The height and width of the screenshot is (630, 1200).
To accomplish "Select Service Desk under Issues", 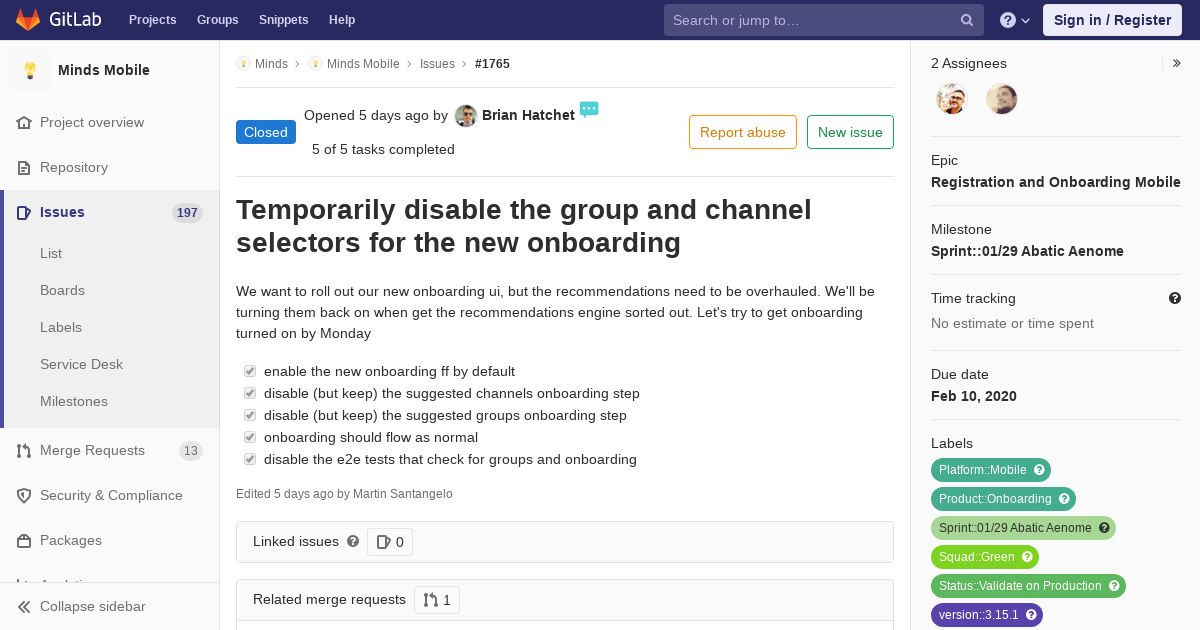I will pos(81,364).
